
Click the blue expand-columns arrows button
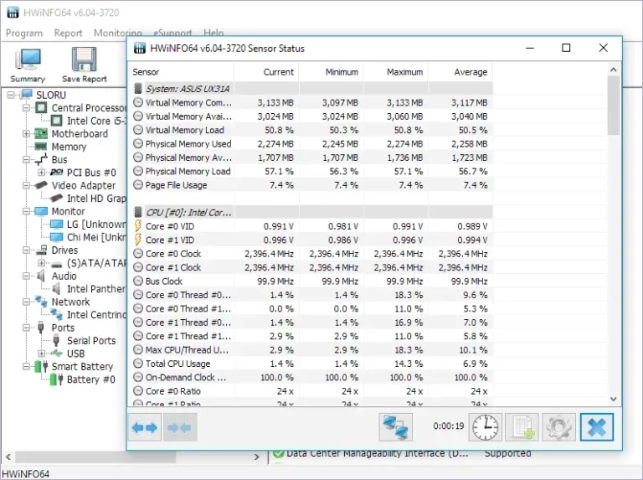click(145, 427)
